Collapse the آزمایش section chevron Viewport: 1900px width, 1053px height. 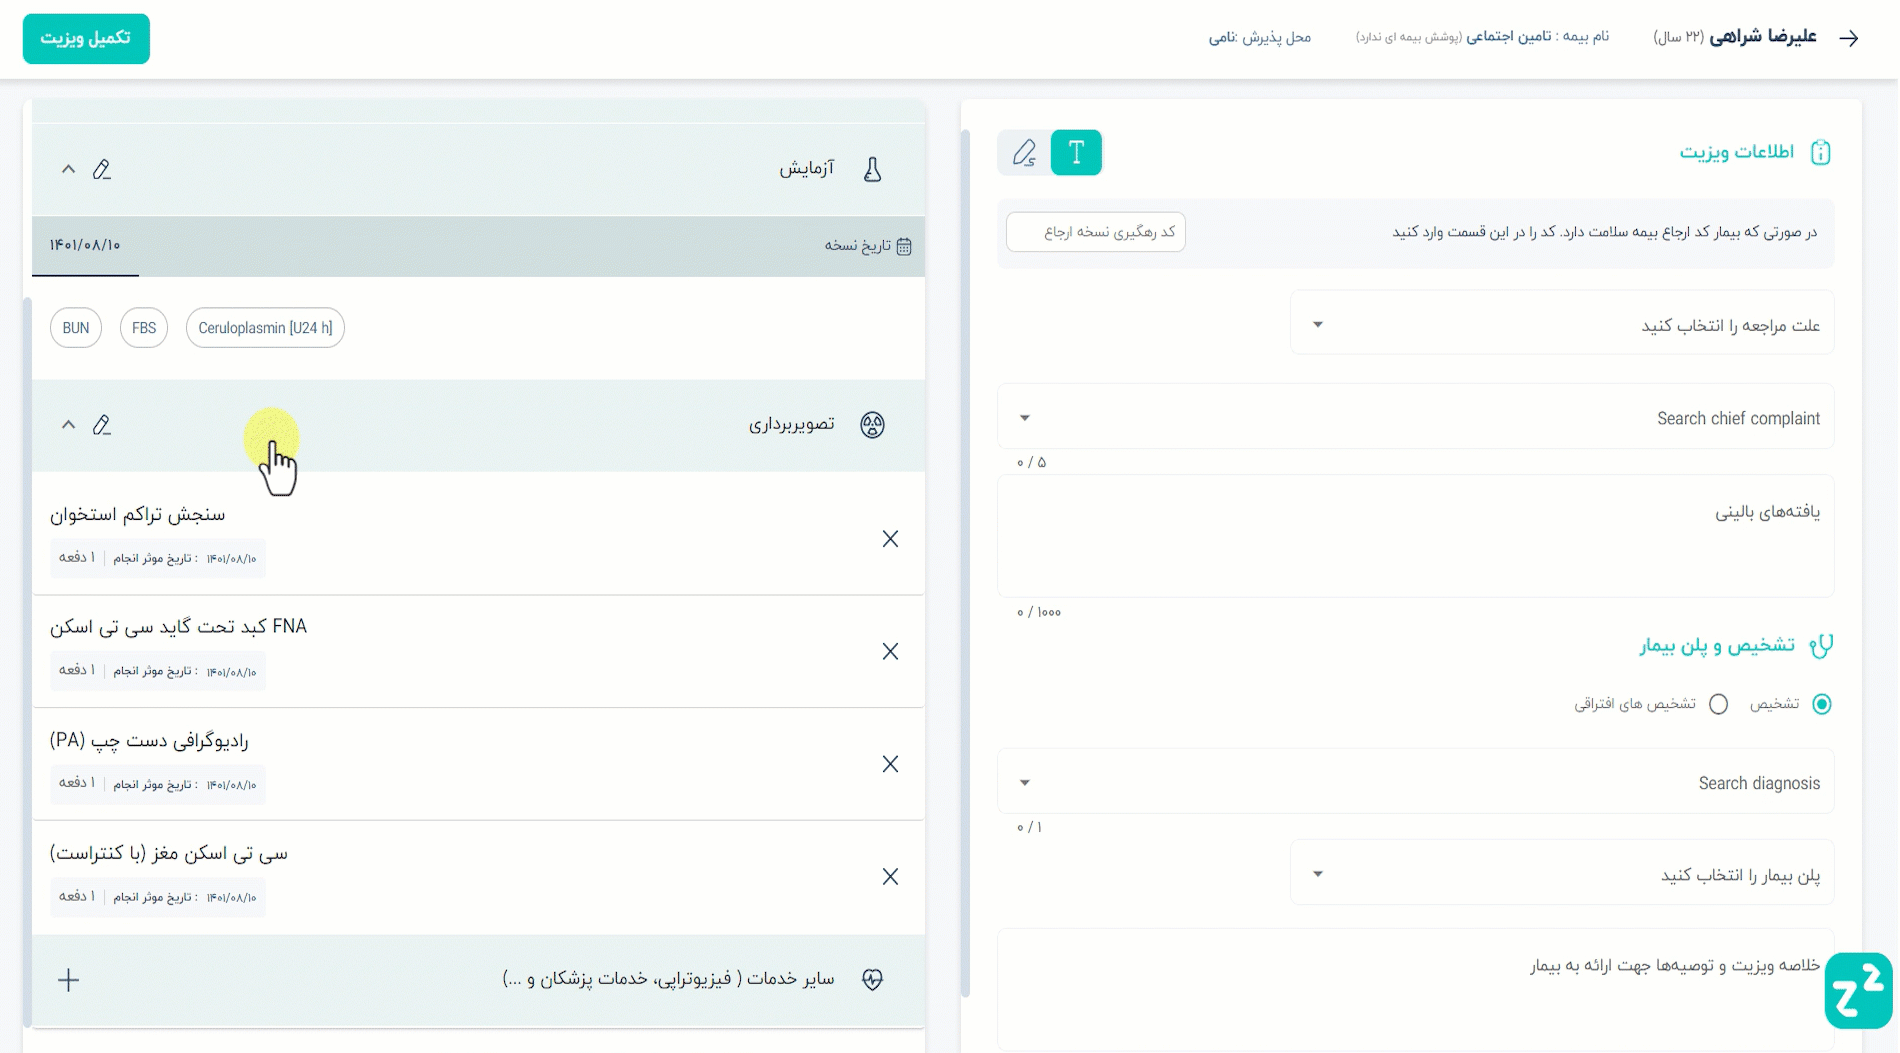tap(68, 169)
